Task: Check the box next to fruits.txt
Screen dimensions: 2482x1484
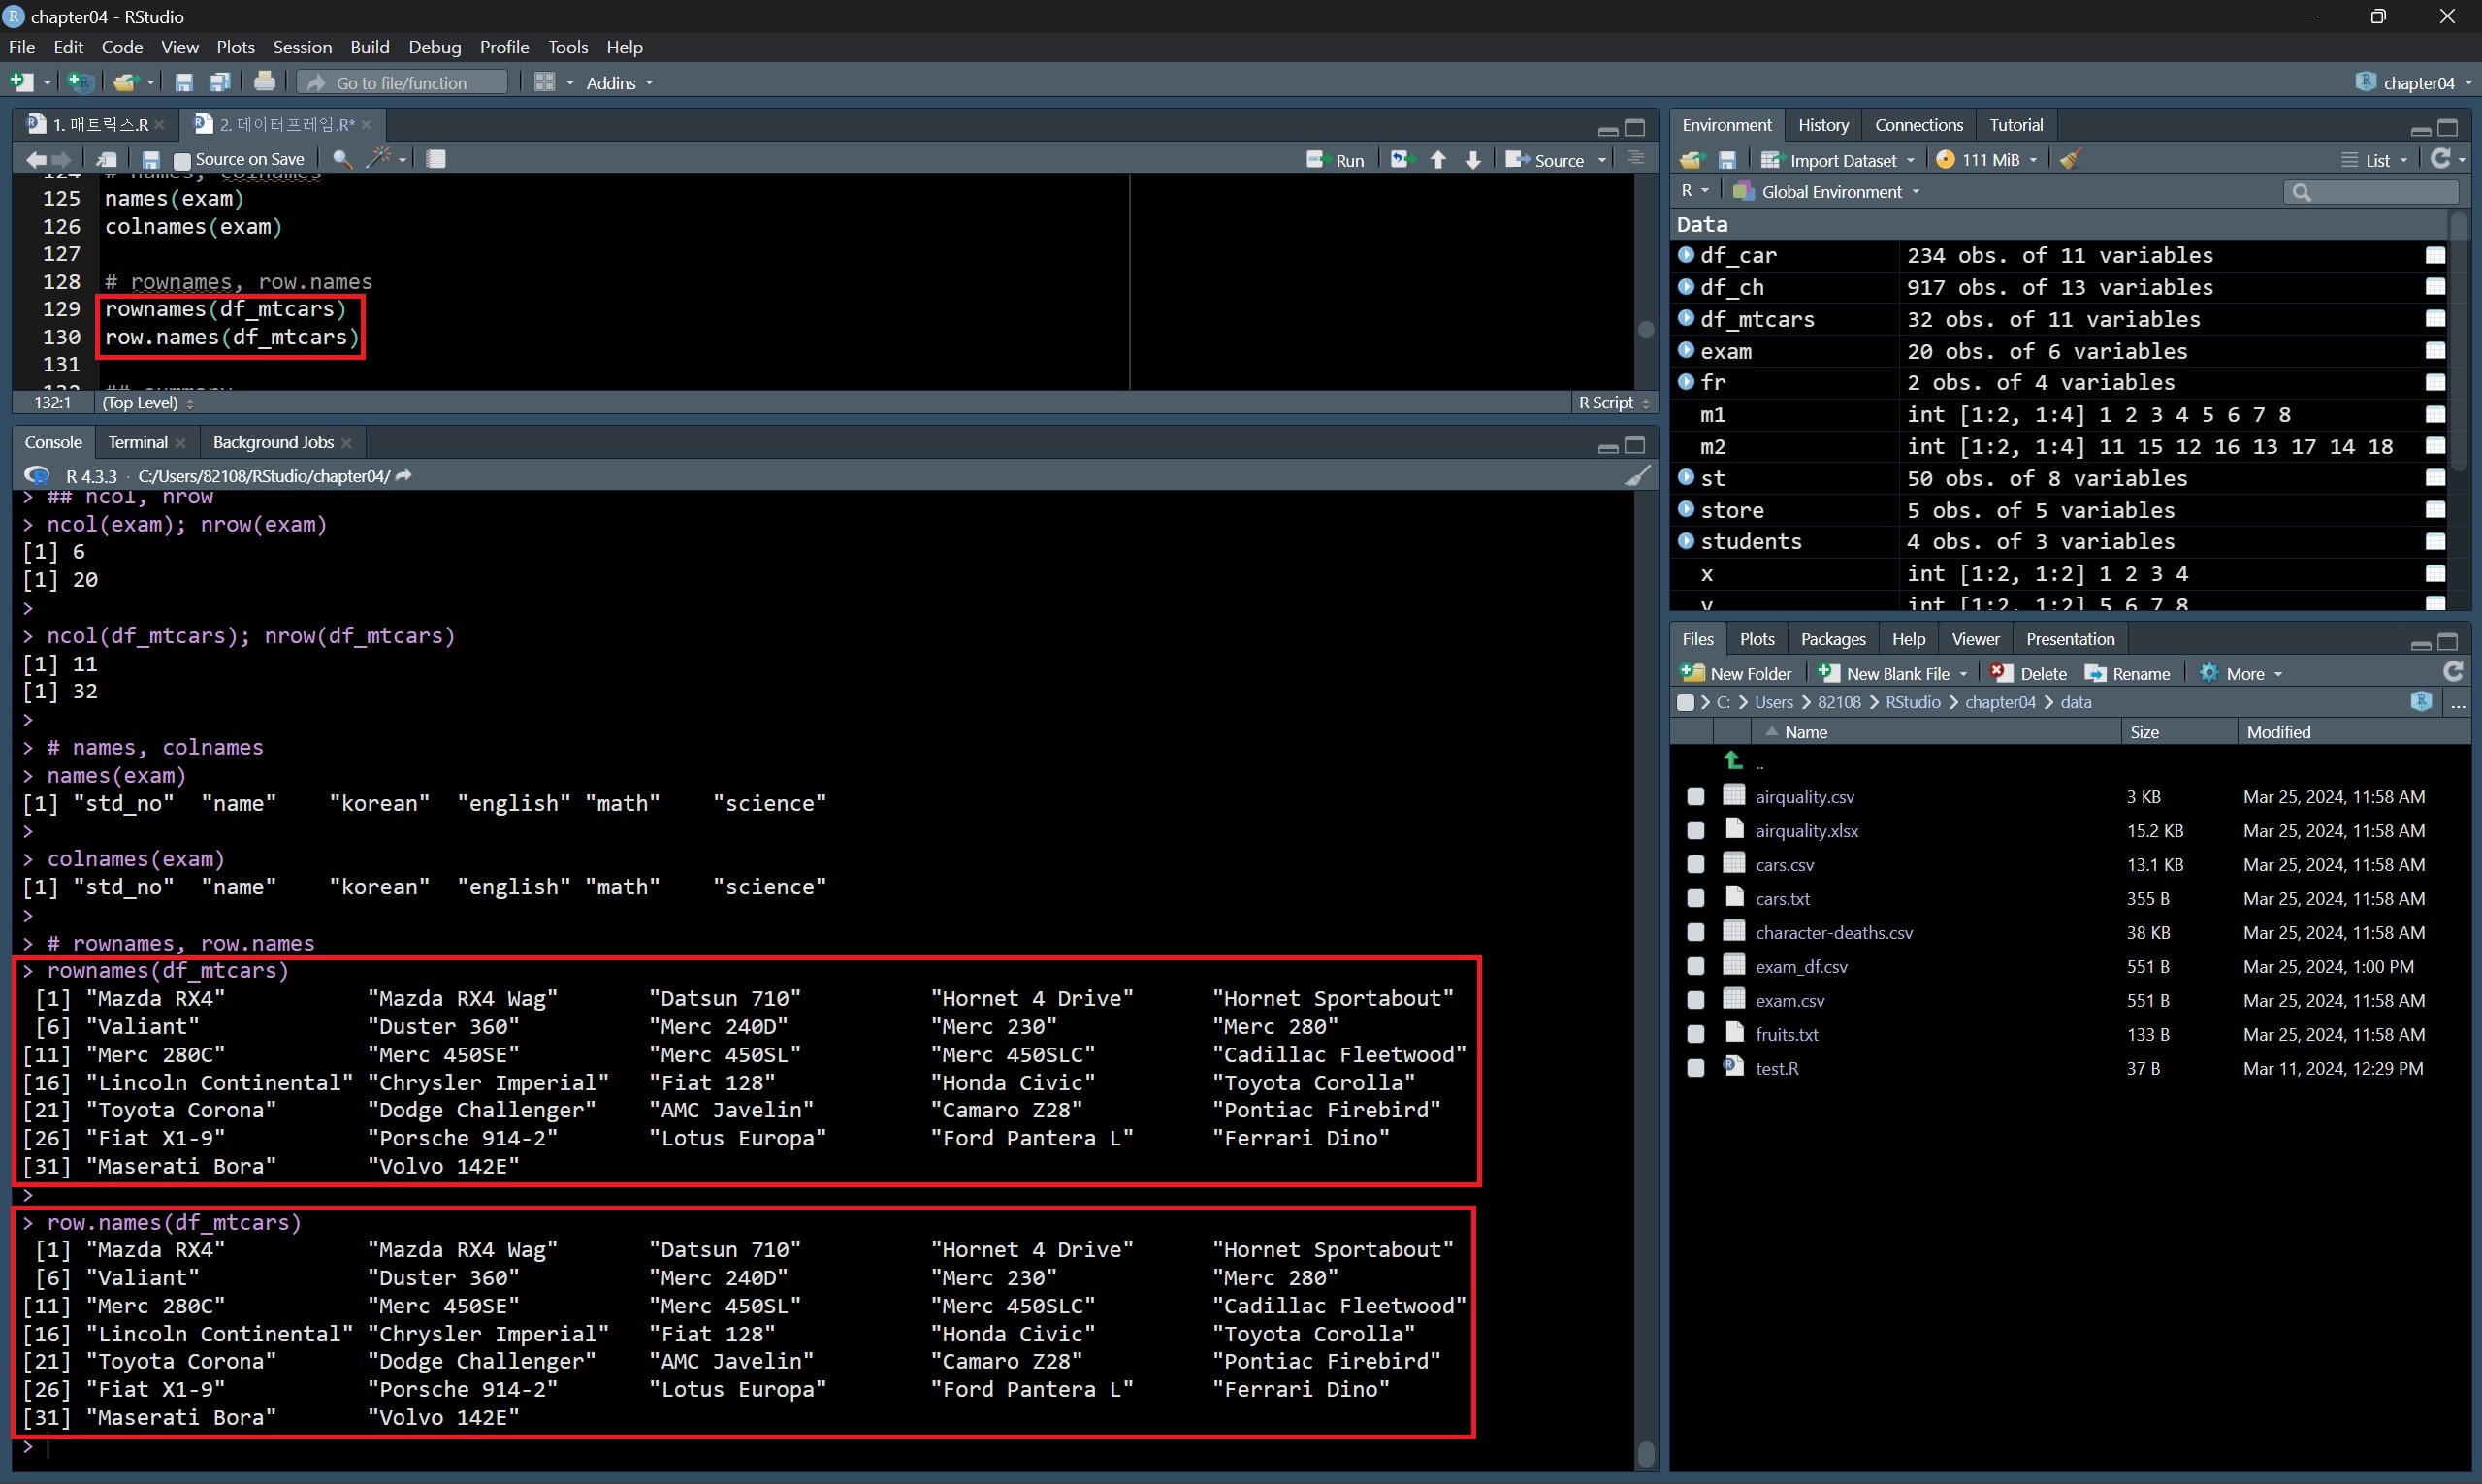Action: click(x=1695, y=1035)
